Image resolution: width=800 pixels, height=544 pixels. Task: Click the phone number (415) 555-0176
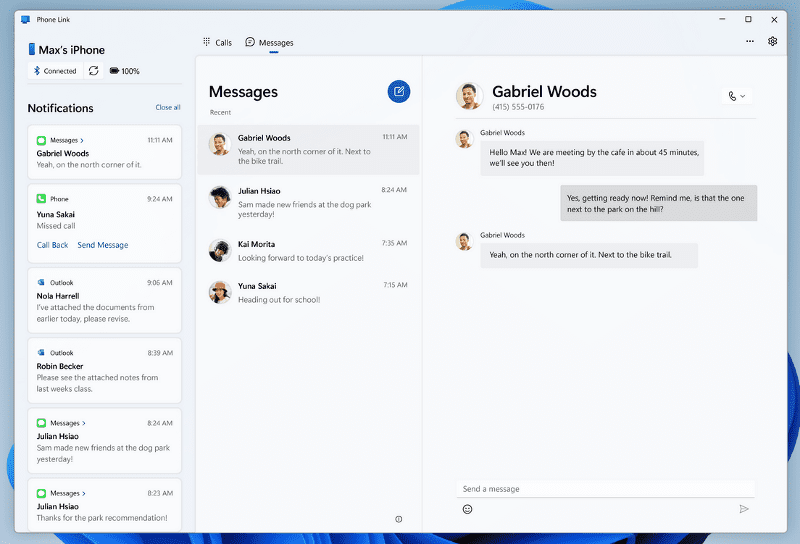pyautogui.click(x=518, y=107)
